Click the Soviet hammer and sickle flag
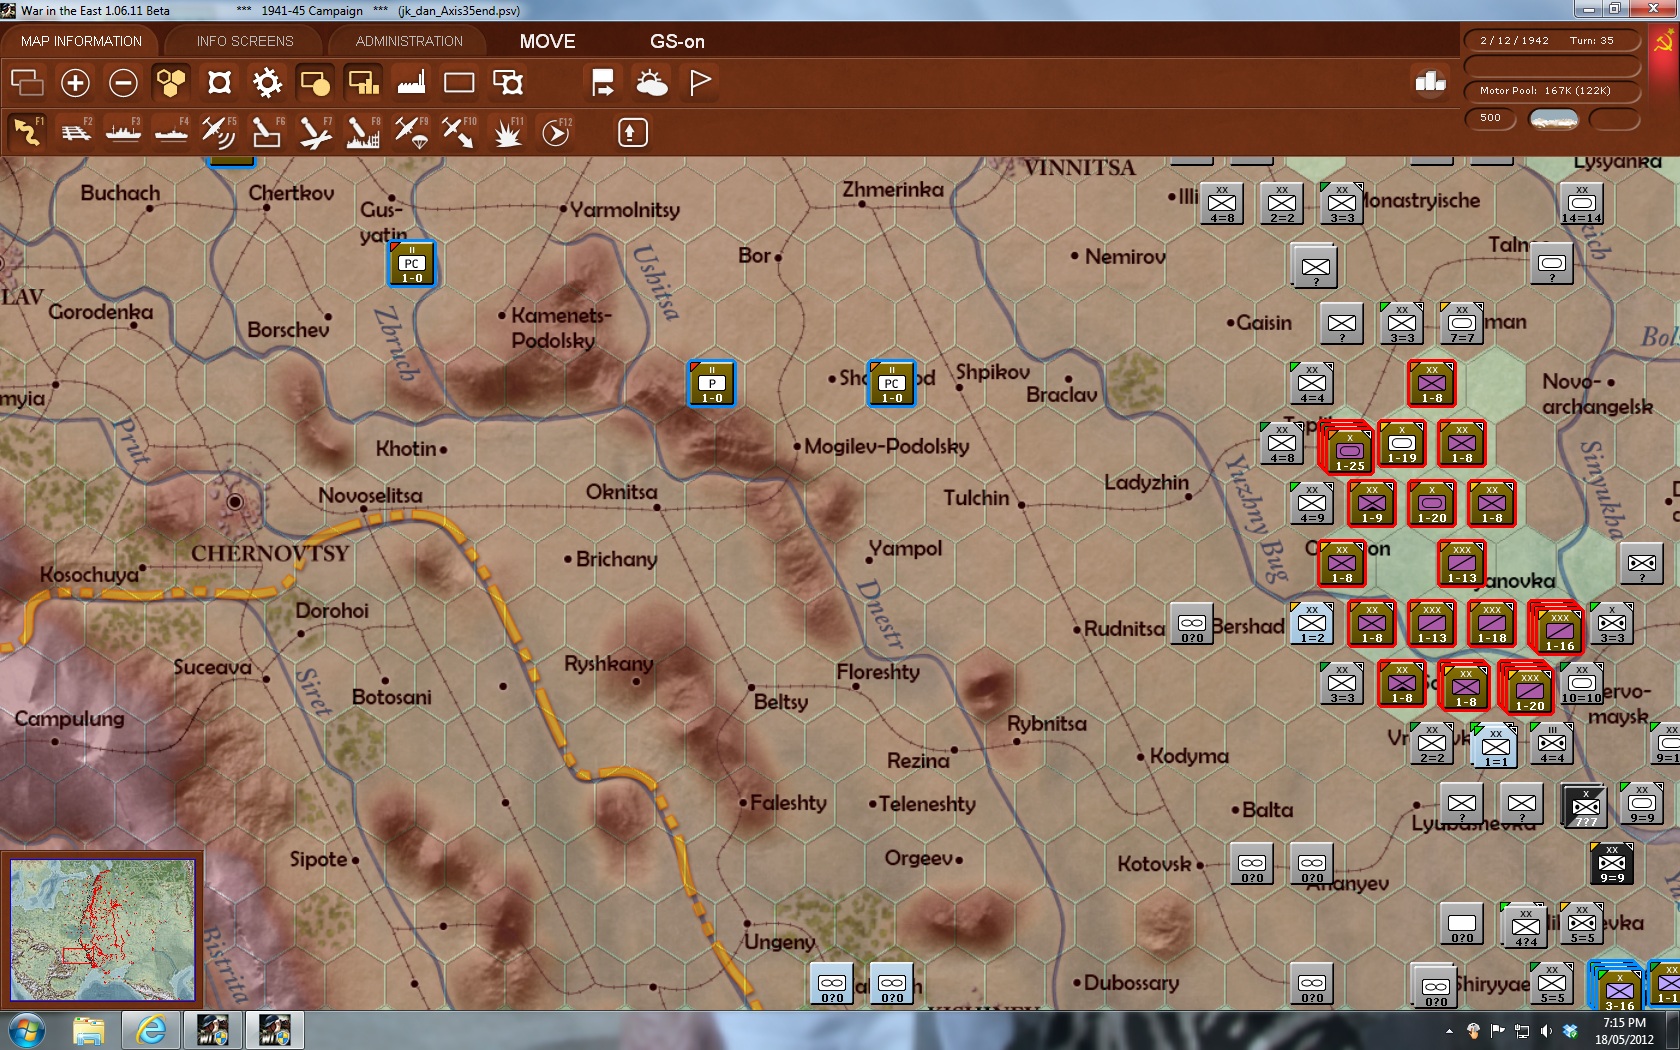Image resolution: width=1680 pixels, height=1050 pixels. (1664, 42)
